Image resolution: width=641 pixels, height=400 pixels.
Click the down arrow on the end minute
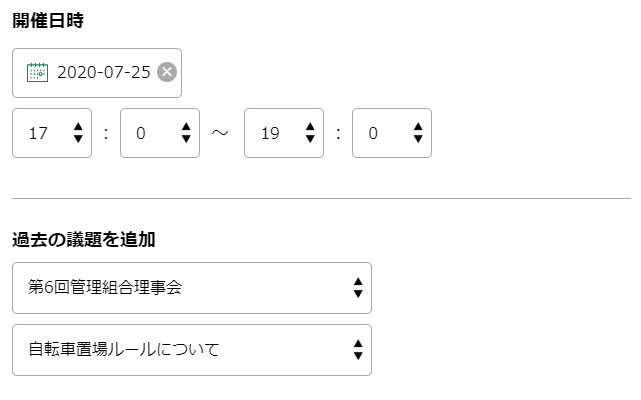pyautogui.click(x=418, y=140)
